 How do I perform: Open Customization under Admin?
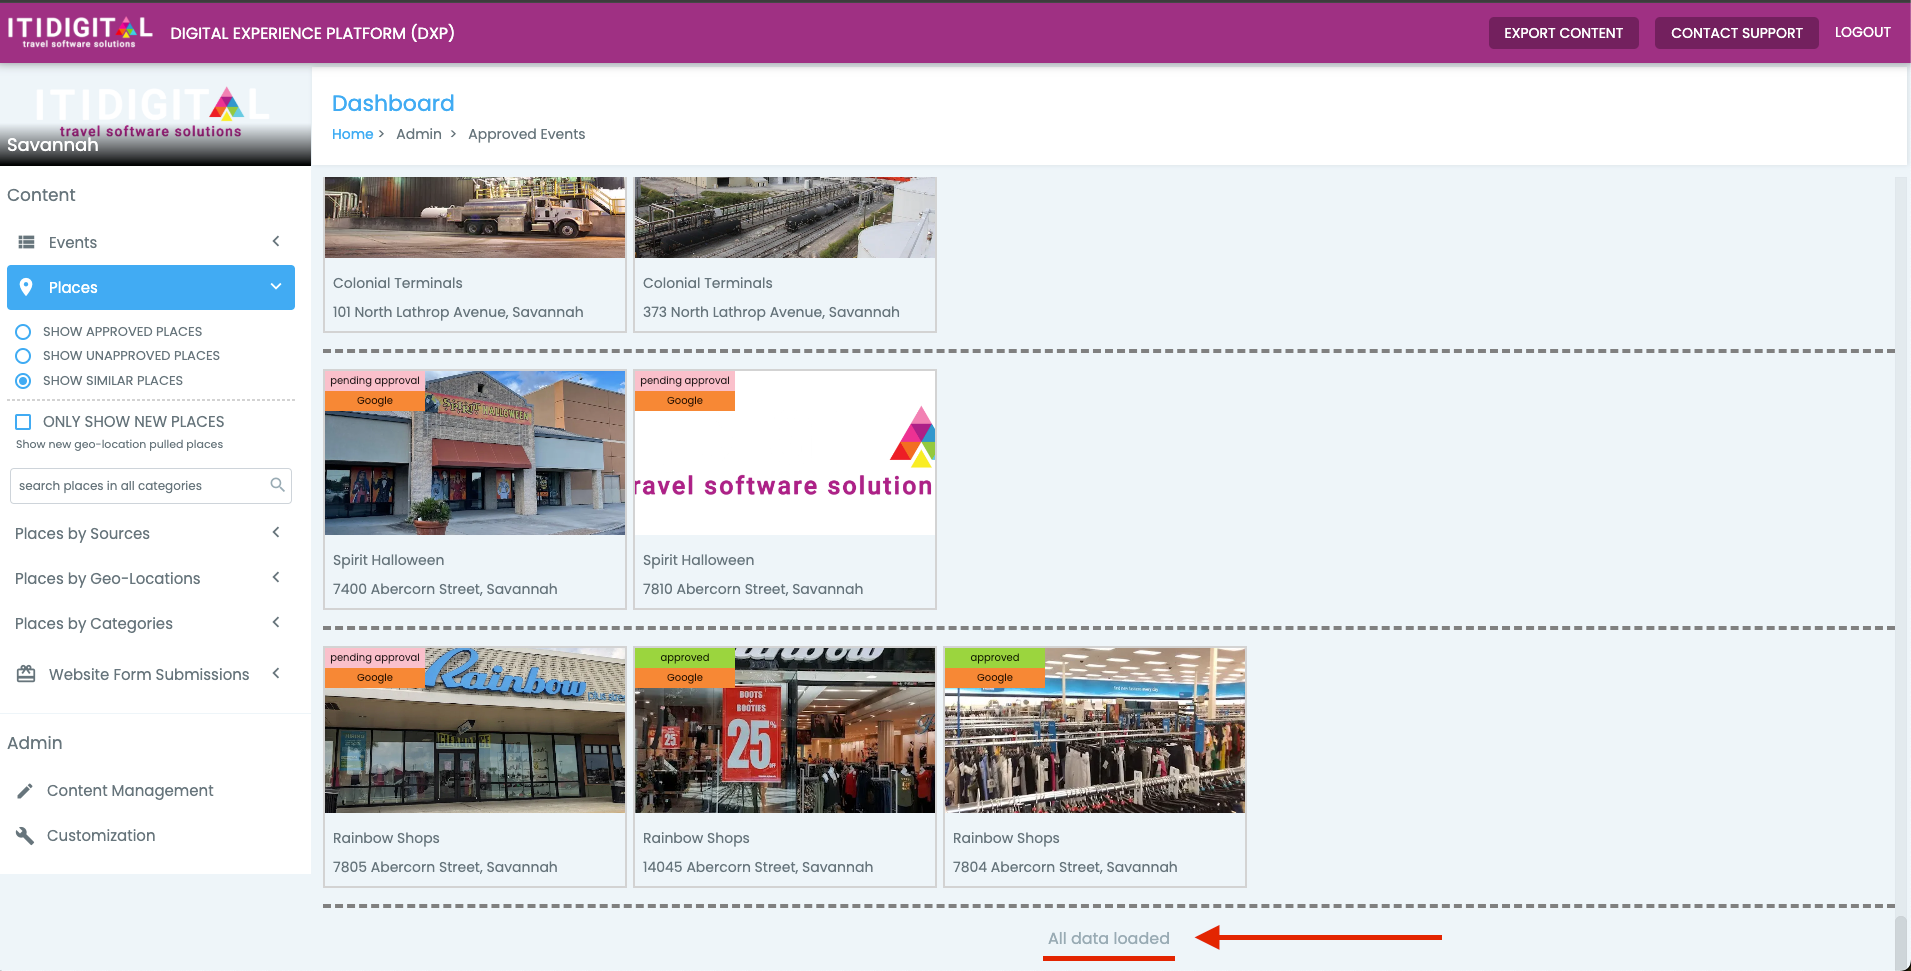coord(101,835)
